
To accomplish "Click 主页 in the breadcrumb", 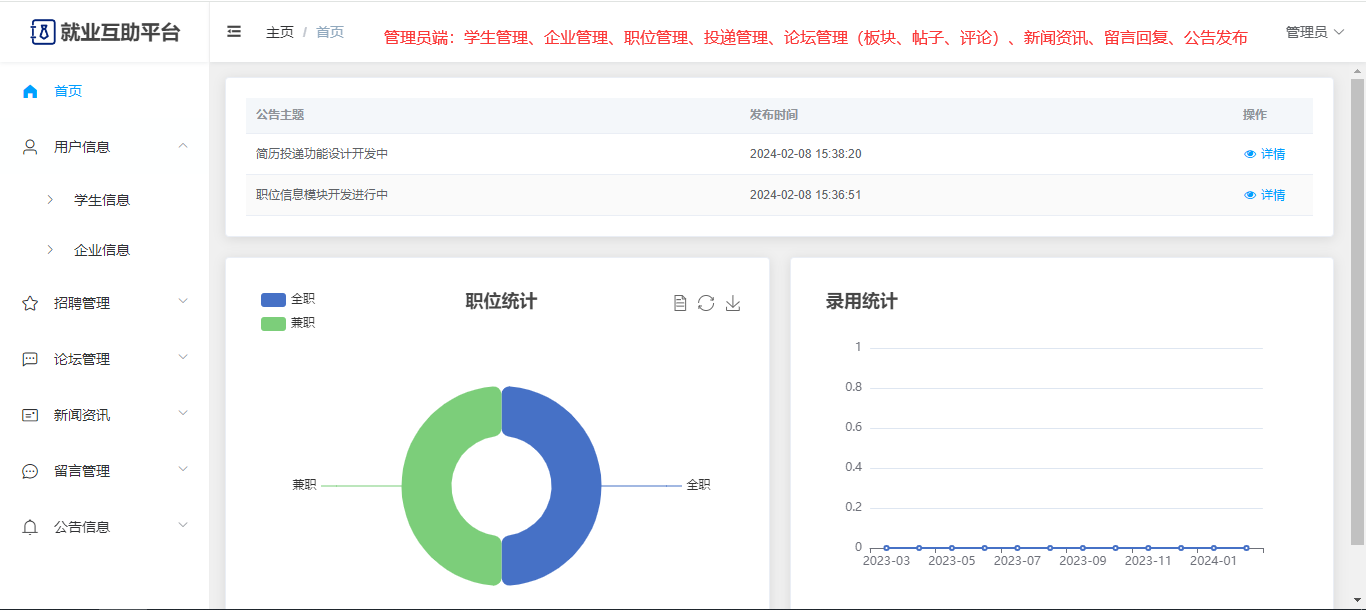I will [x=280, y=32].
